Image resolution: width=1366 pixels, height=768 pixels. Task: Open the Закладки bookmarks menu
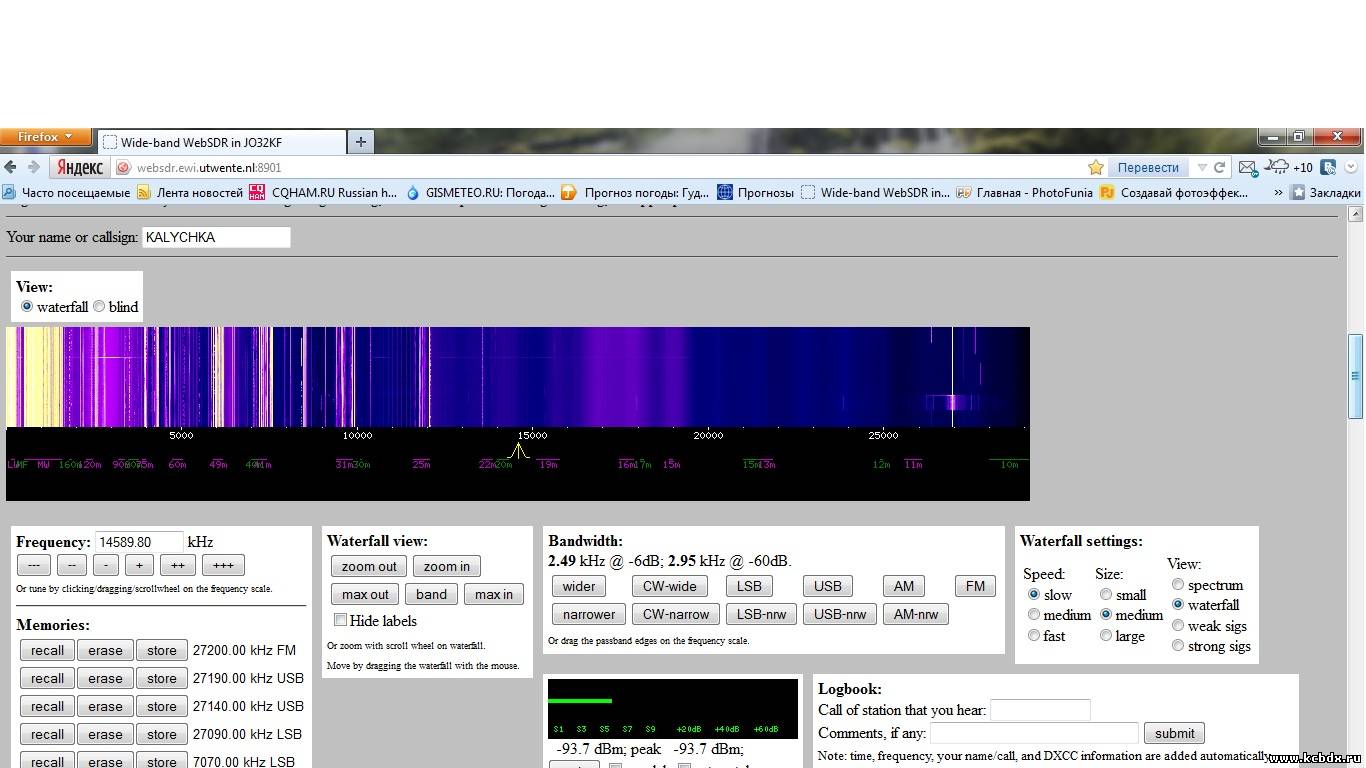tap(1326, 192)
